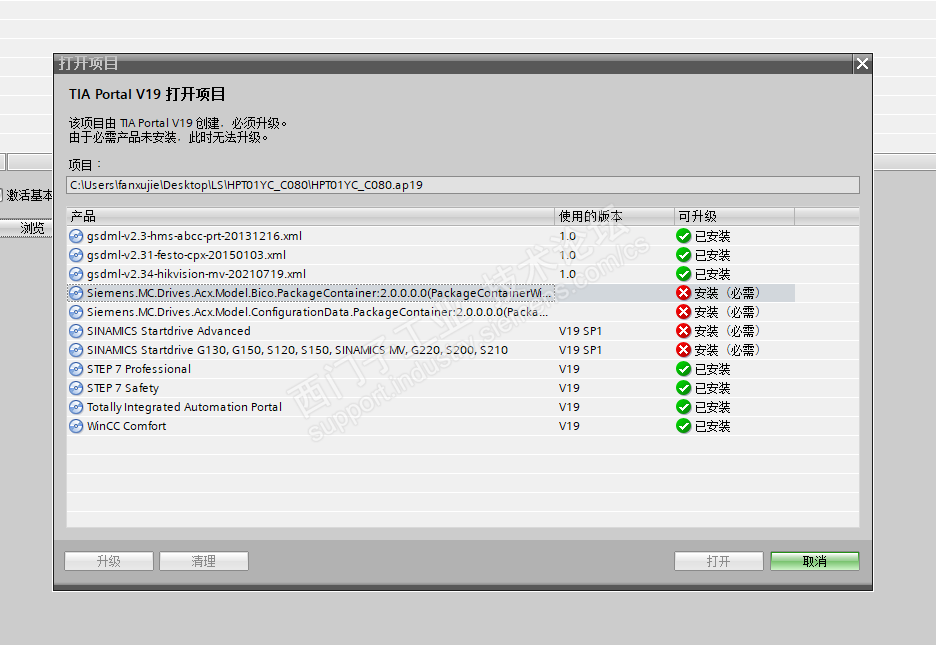Screen dimensions: 936x645
Task: Click 已安装 status text of STEP 7 Safety
Action: 713,388
